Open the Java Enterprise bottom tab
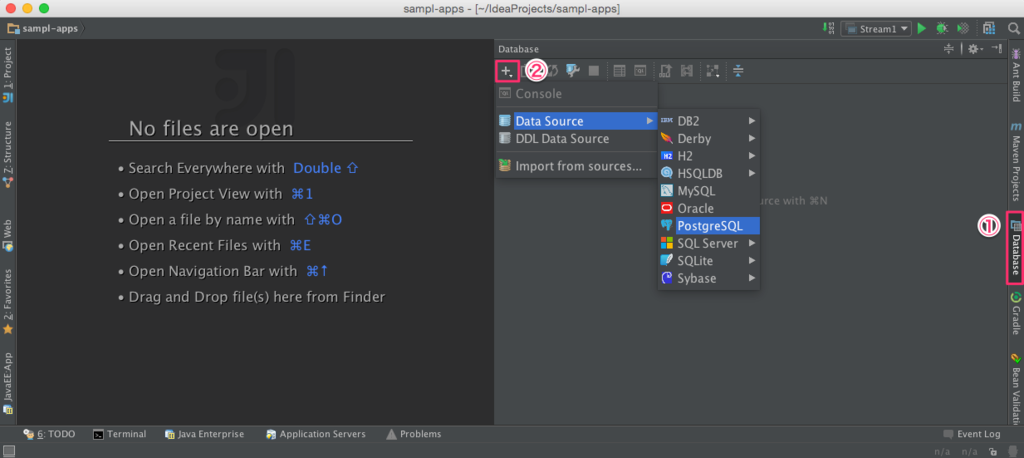1024x458 pixels. (204, 434)
